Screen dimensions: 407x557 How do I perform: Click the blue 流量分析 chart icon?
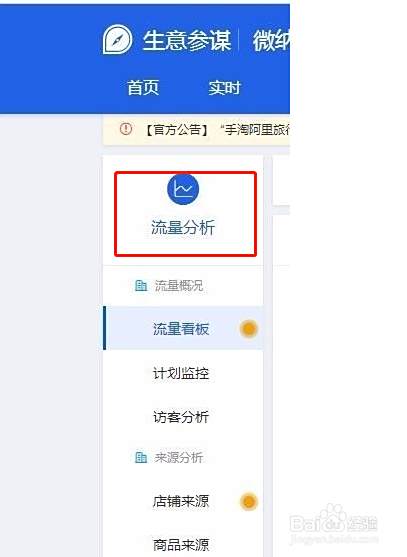[183, 189]
